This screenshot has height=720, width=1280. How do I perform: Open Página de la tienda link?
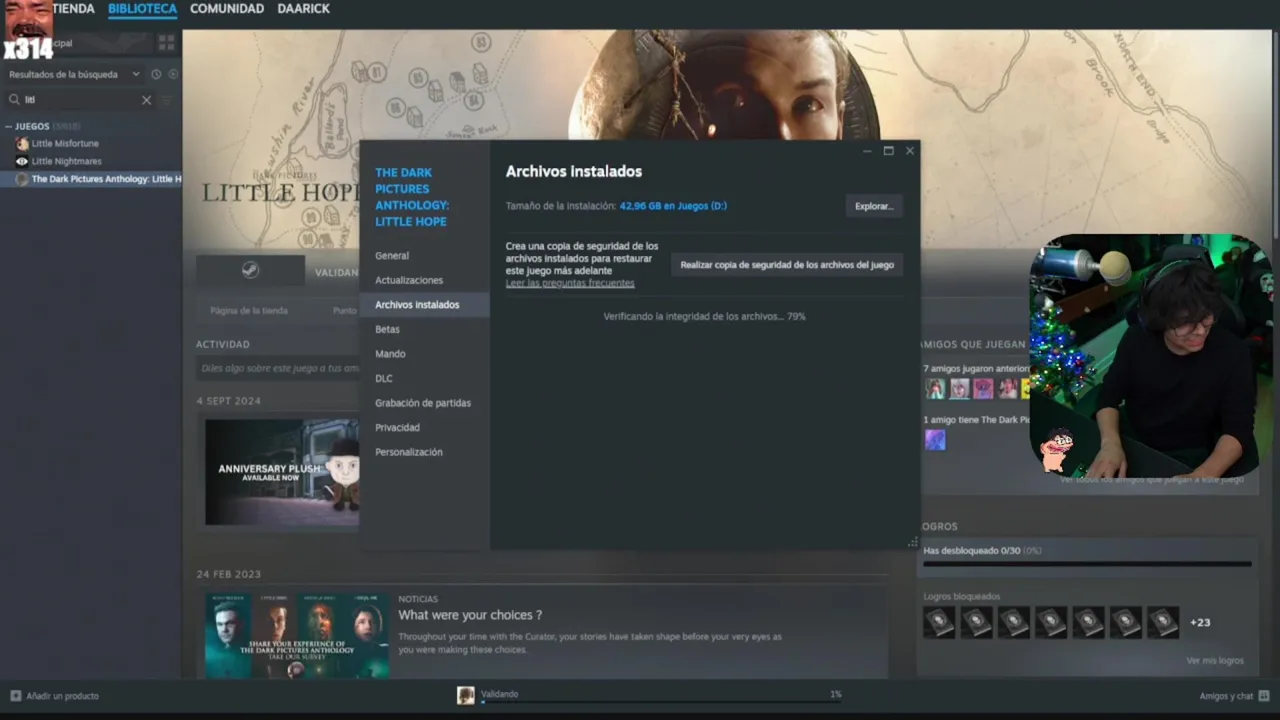[x=249, y=311]
